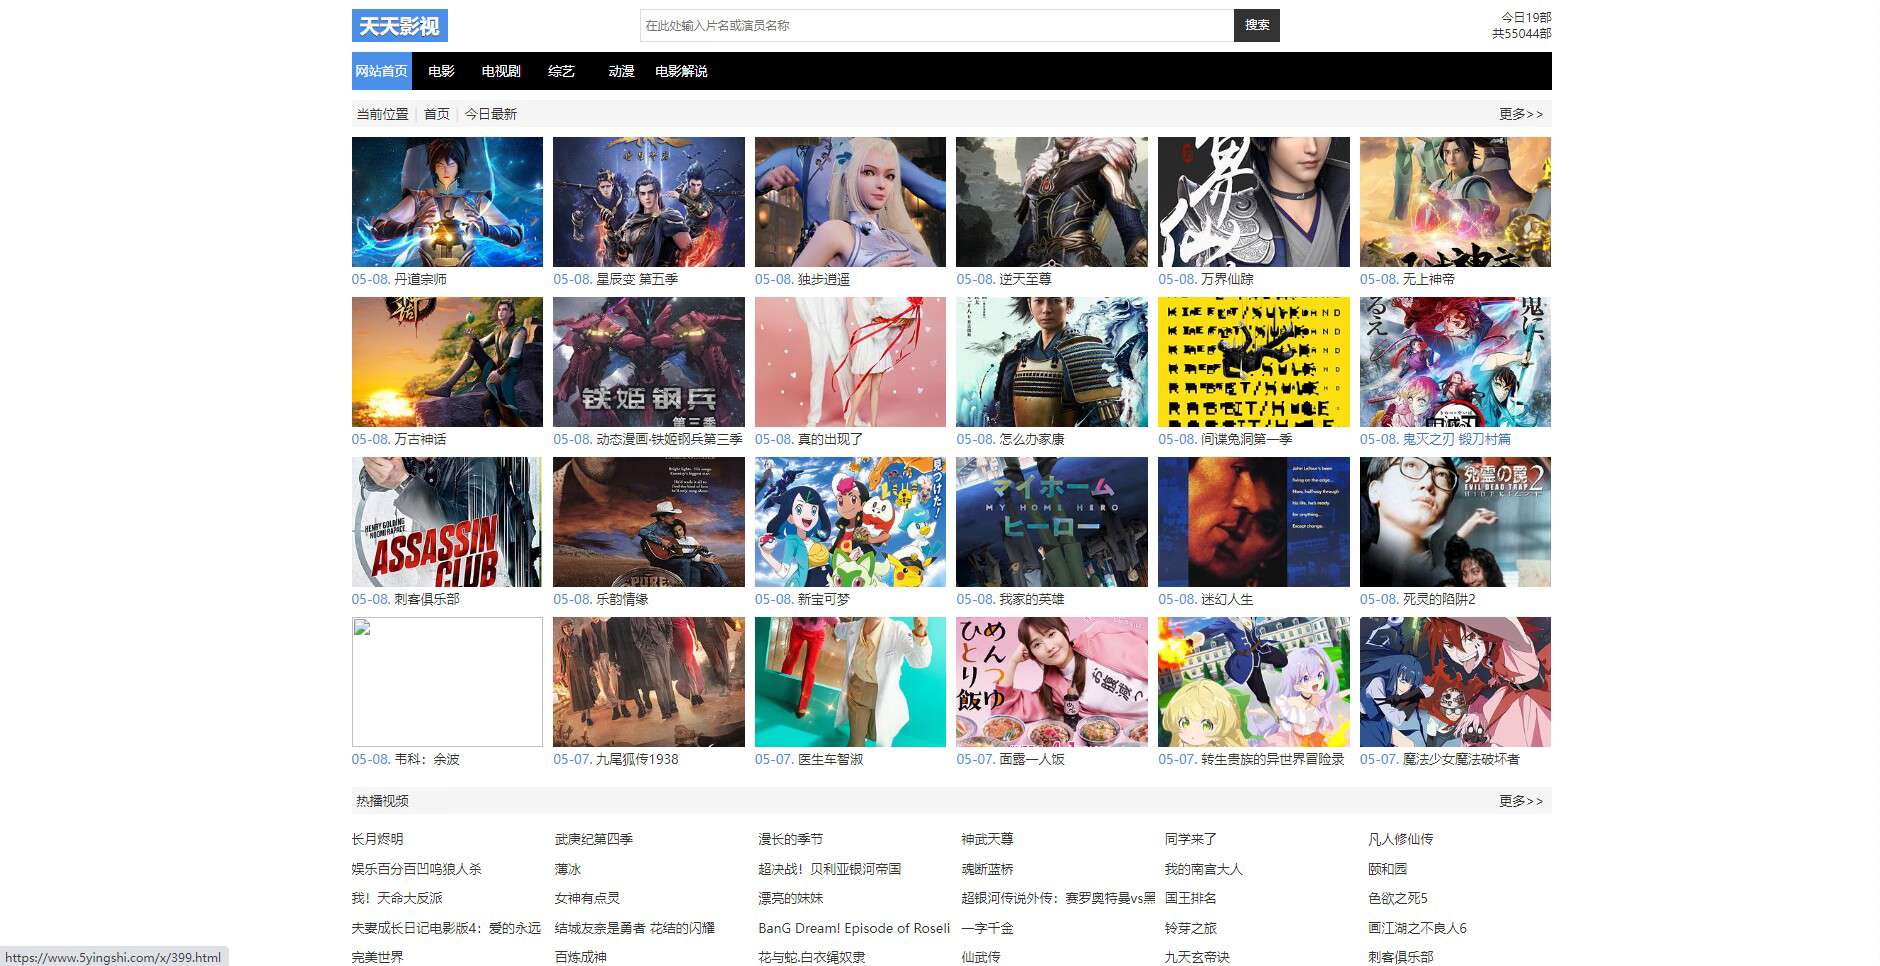This screenshot has height=966, width=1880.
Task: Open the 魔法少女魔法破坏者 poster thumbnail
Action: tap(1455, 682)
